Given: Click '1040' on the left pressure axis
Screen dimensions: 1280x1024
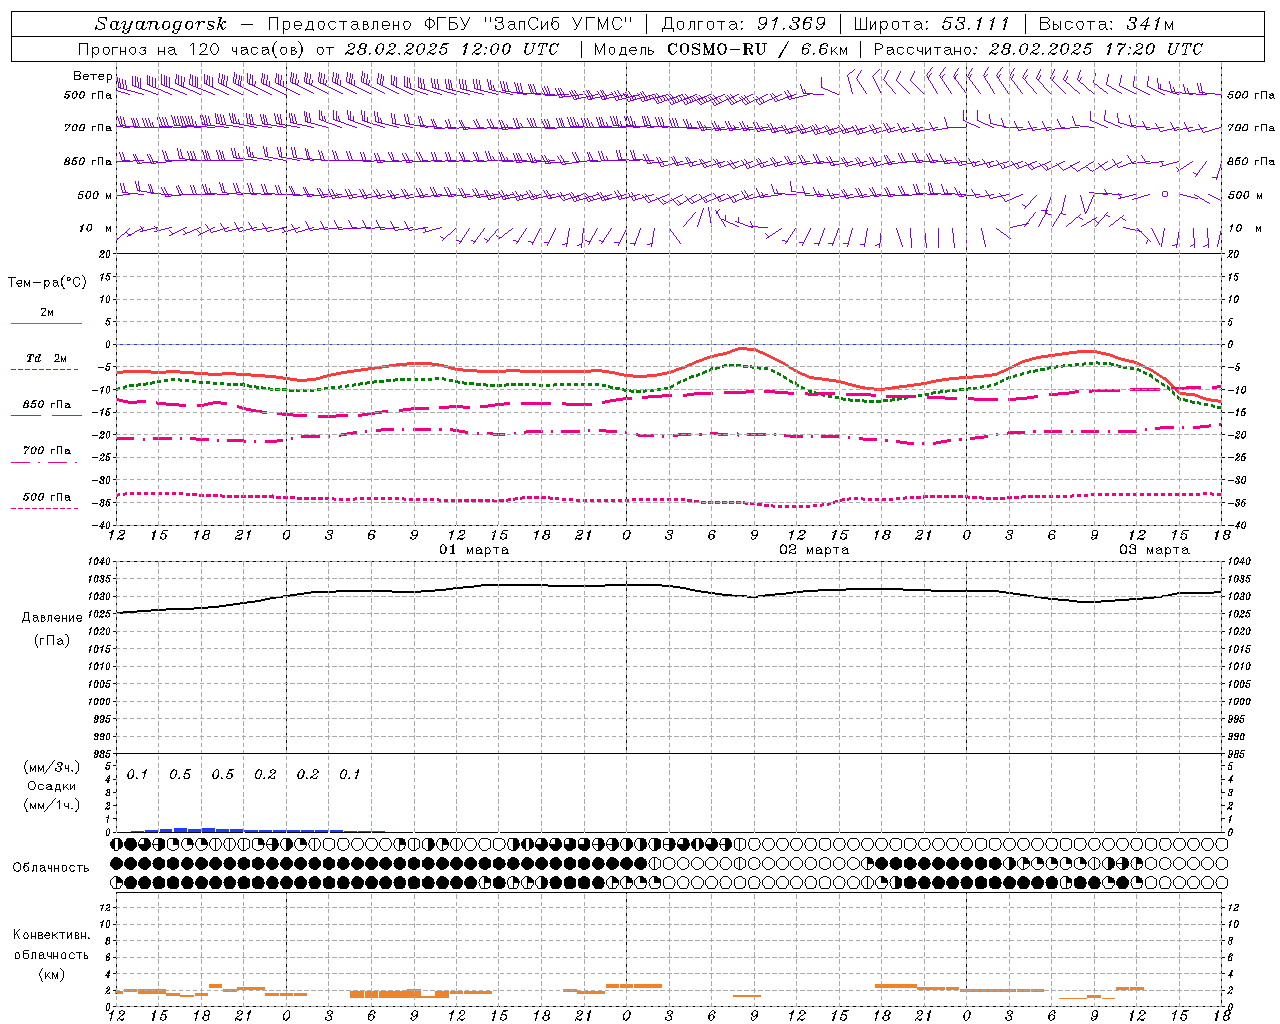Looking at the screenshot, I should coord(100,562).
